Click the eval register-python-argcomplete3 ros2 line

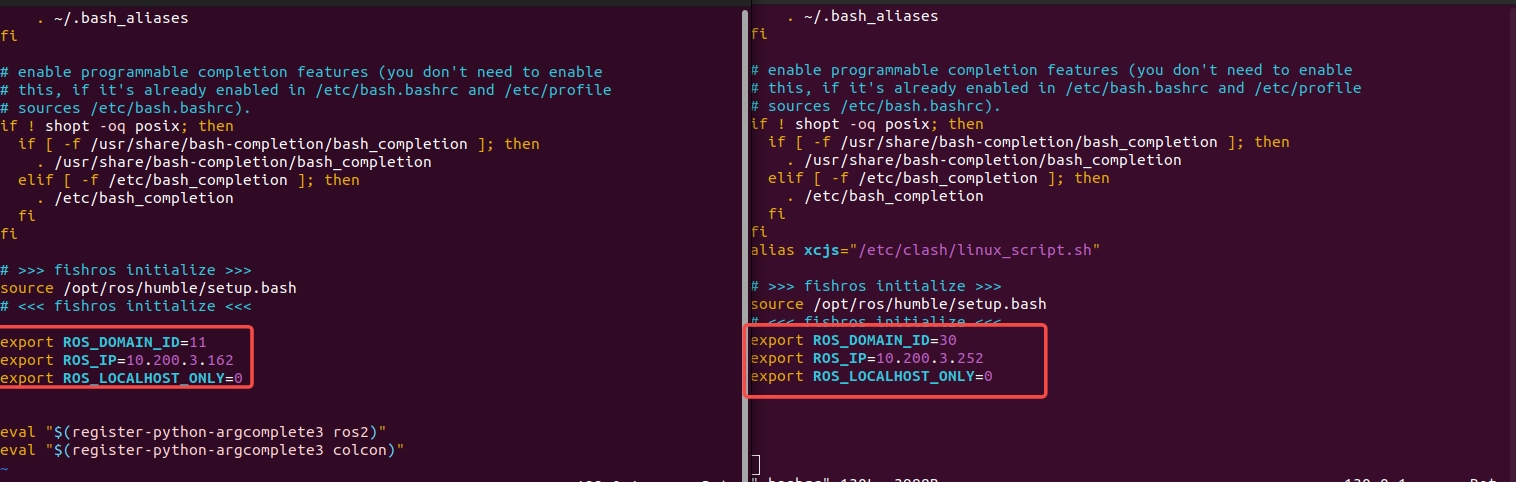pos(193,432)
